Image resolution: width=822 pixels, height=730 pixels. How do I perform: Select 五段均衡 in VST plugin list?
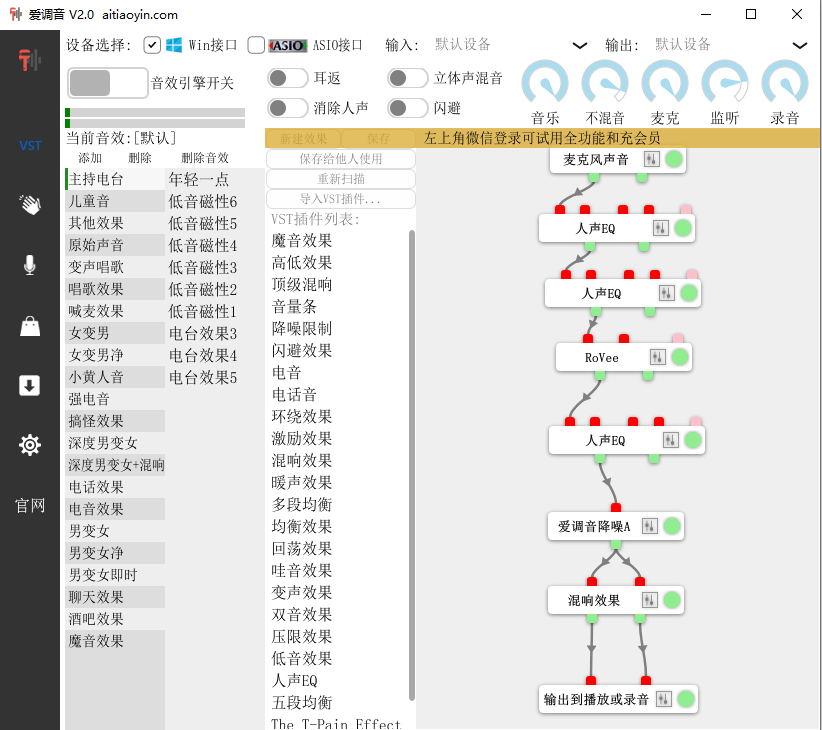[x=338, y=703]
